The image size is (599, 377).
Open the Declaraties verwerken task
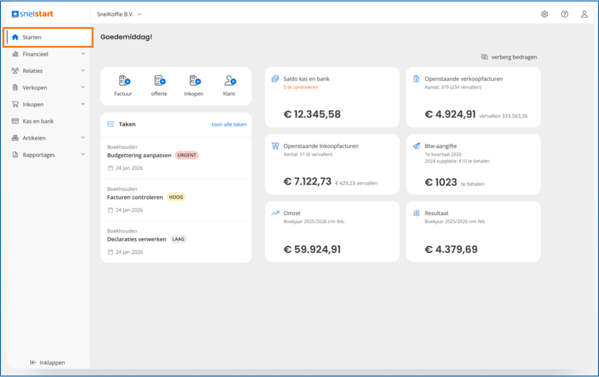136,239
